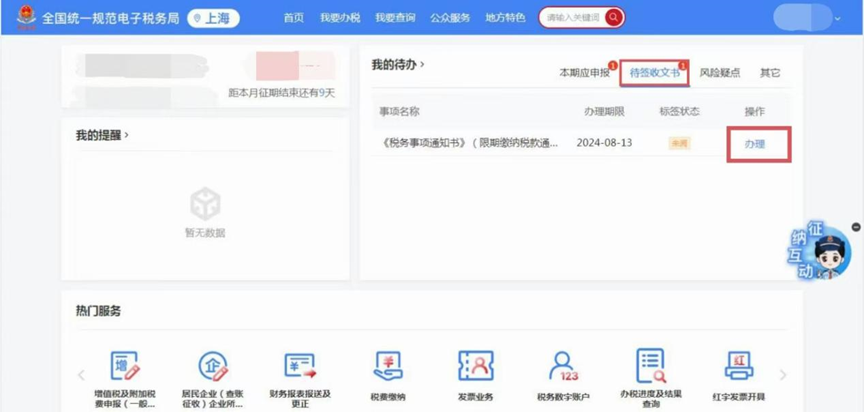Open 发票业务 invoice icon
This screenshot has width=864, height=412.
(476, 366)
